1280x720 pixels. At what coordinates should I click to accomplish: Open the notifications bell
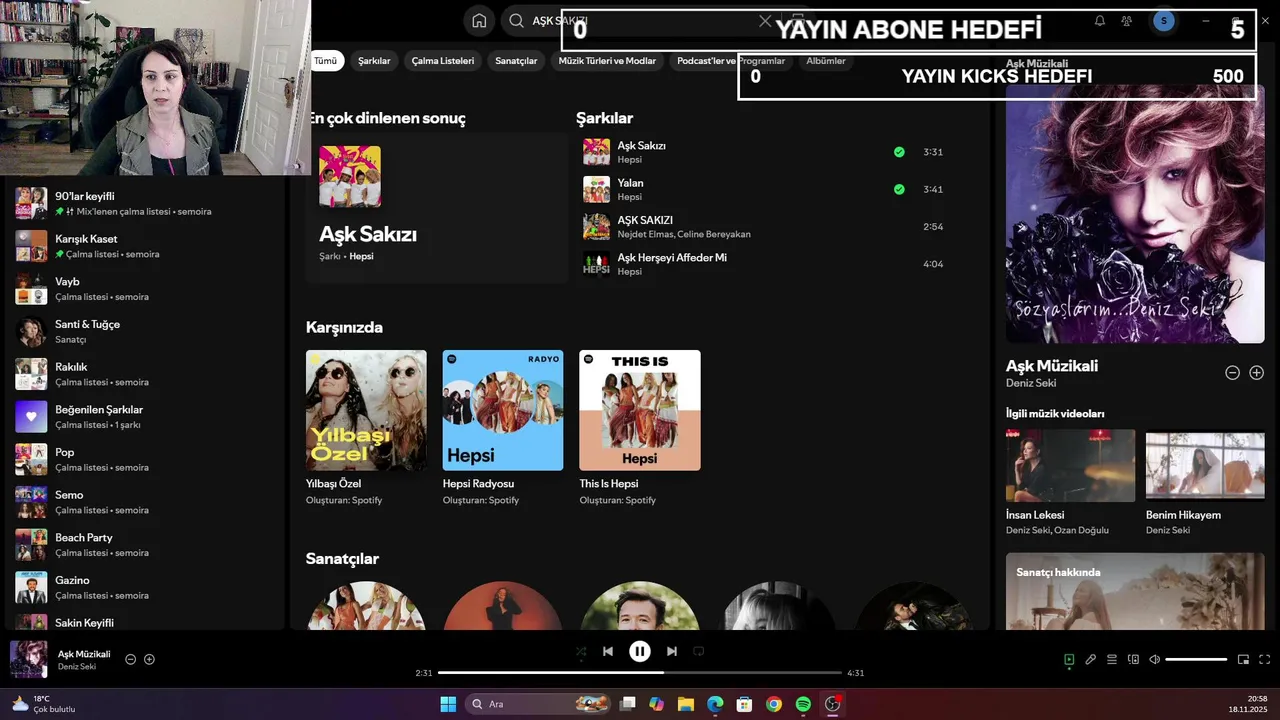coord(1100,21)
